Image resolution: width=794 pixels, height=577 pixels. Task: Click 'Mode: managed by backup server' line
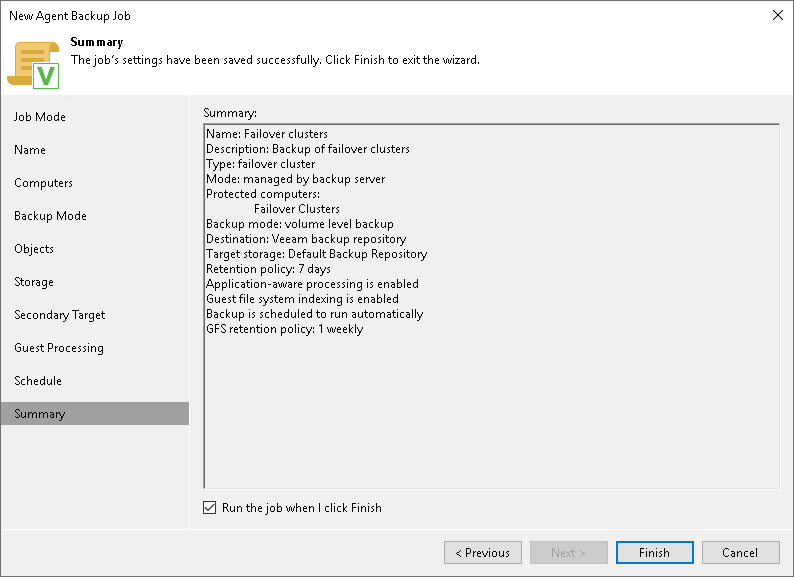296,179
